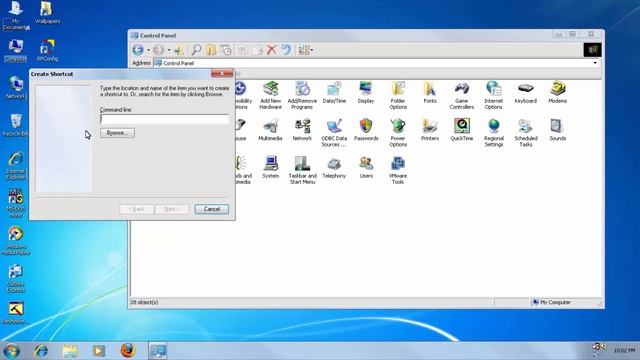
Task: Click the red Delete X toolbar icon
Action: (x=271, y=50)
